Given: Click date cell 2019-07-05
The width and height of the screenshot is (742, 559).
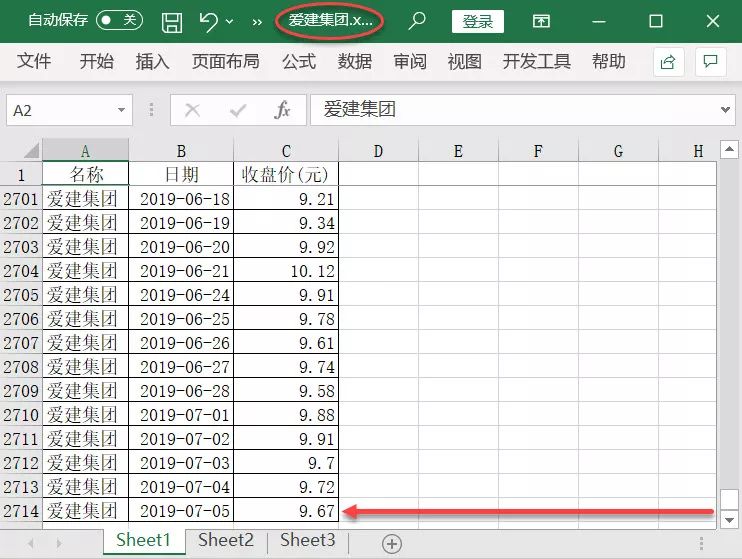Looking at the screenshot, I should tap(181, 511).
